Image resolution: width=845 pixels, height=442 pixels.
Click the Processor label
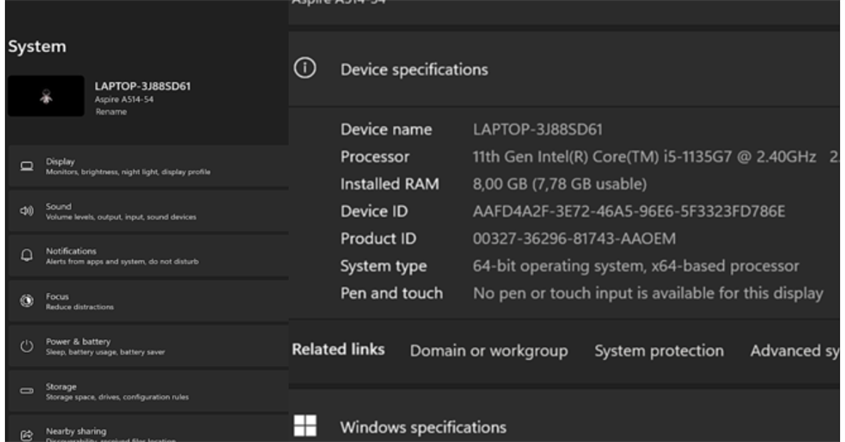click(x=375, y=157)
